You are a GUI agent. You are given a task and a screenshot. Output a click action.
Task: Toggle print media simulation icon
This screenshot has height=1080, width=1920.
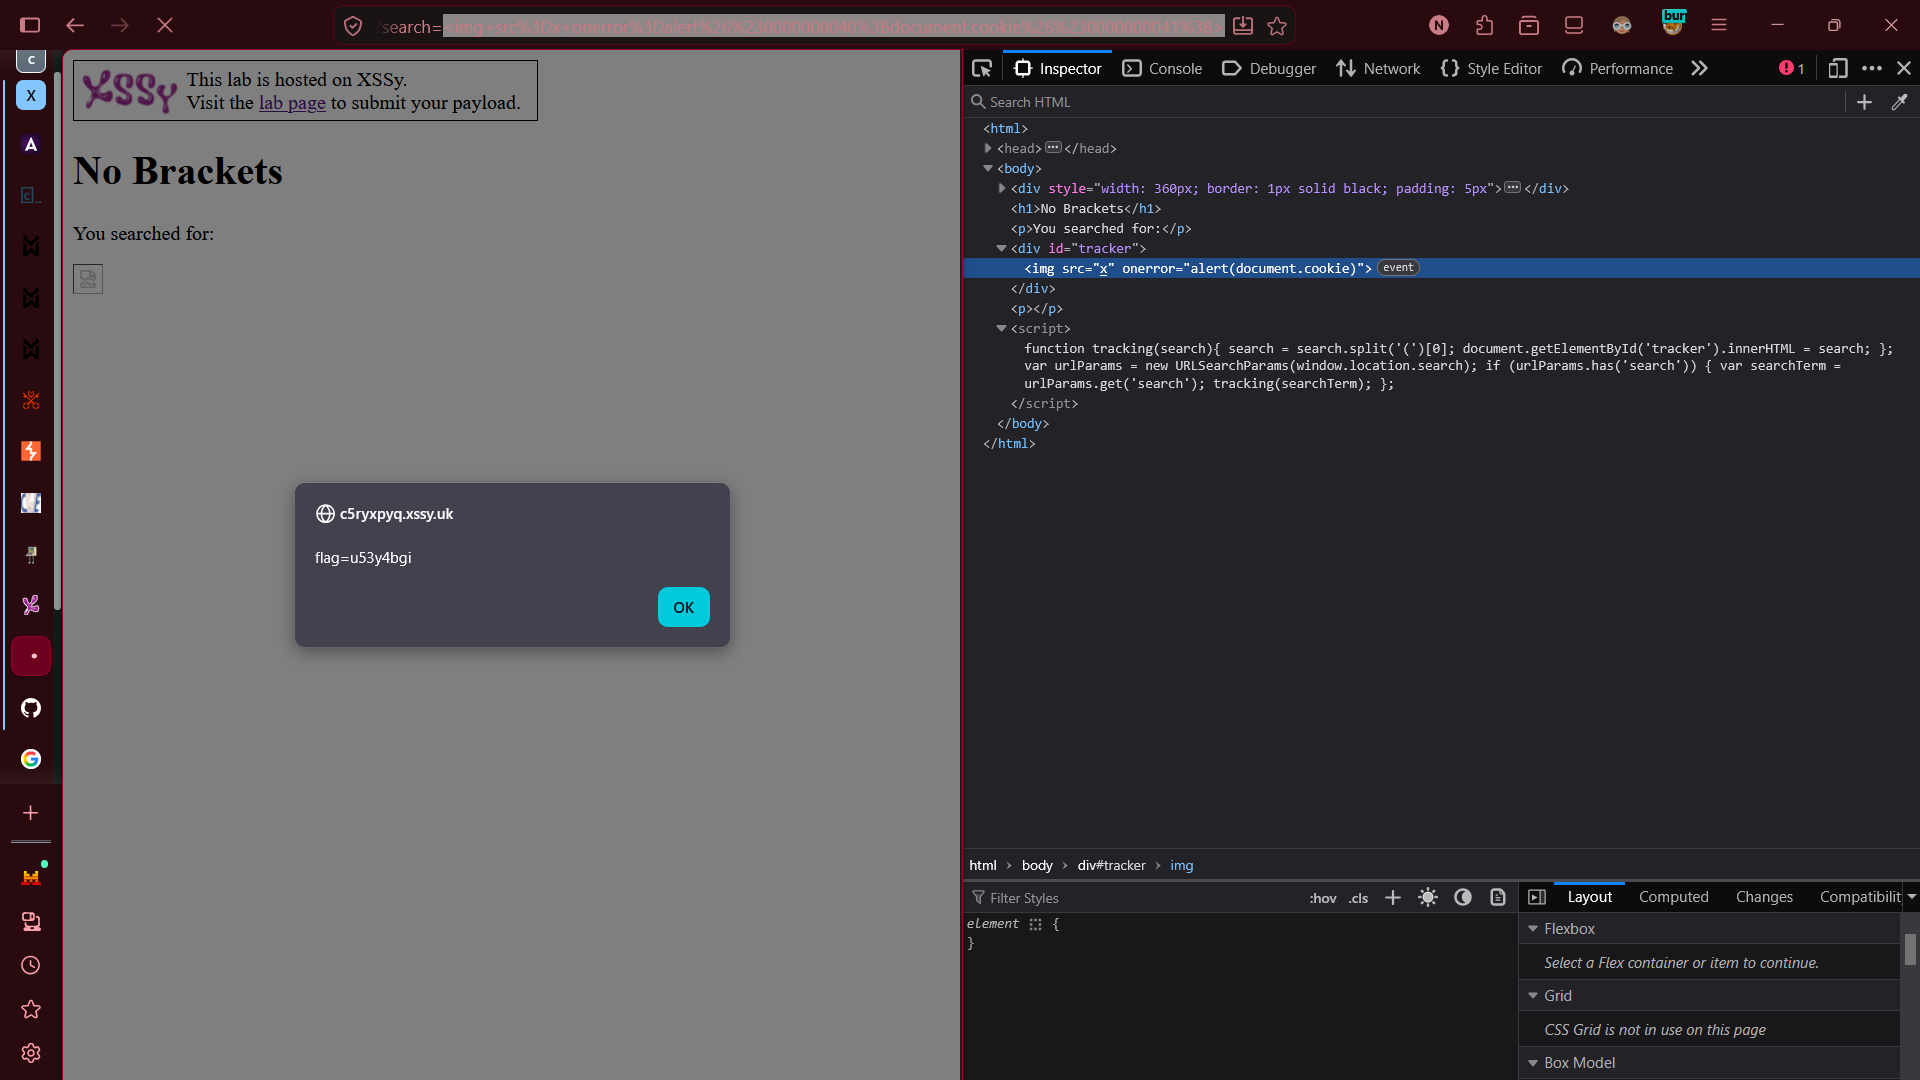[x=1498, y=898]
